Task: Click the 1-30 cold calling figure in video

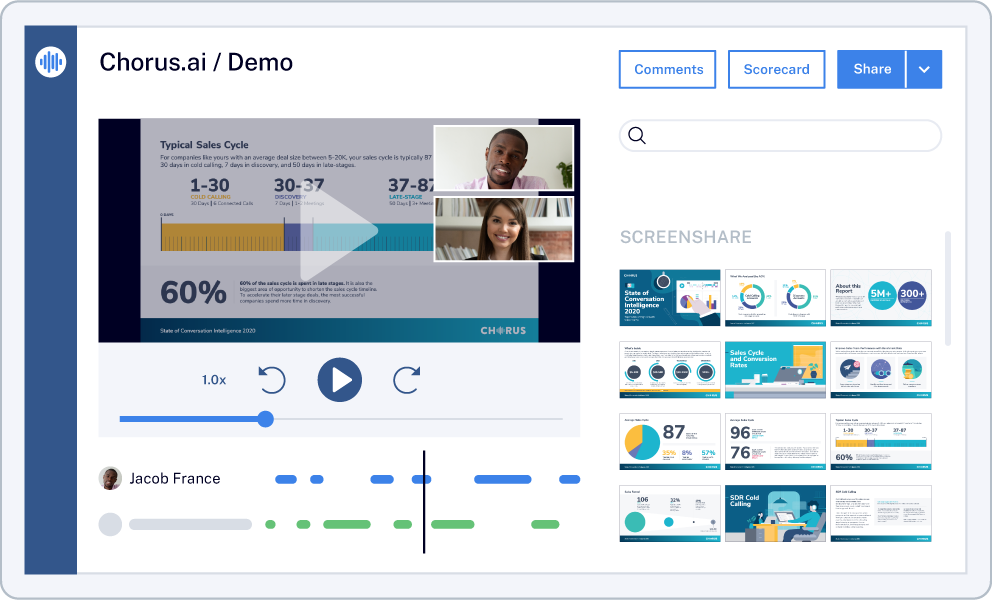Action: 209,185
